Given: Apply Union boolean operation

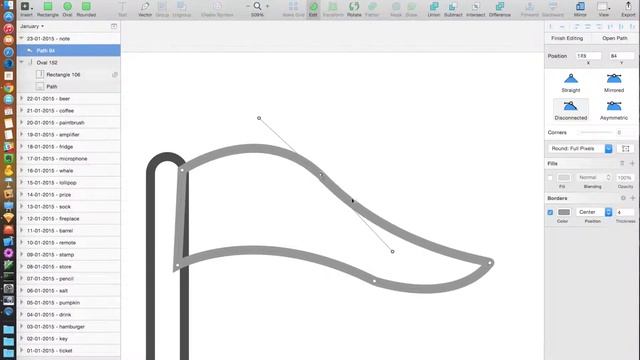Looking at the screenshot, I should pos(434,9).
